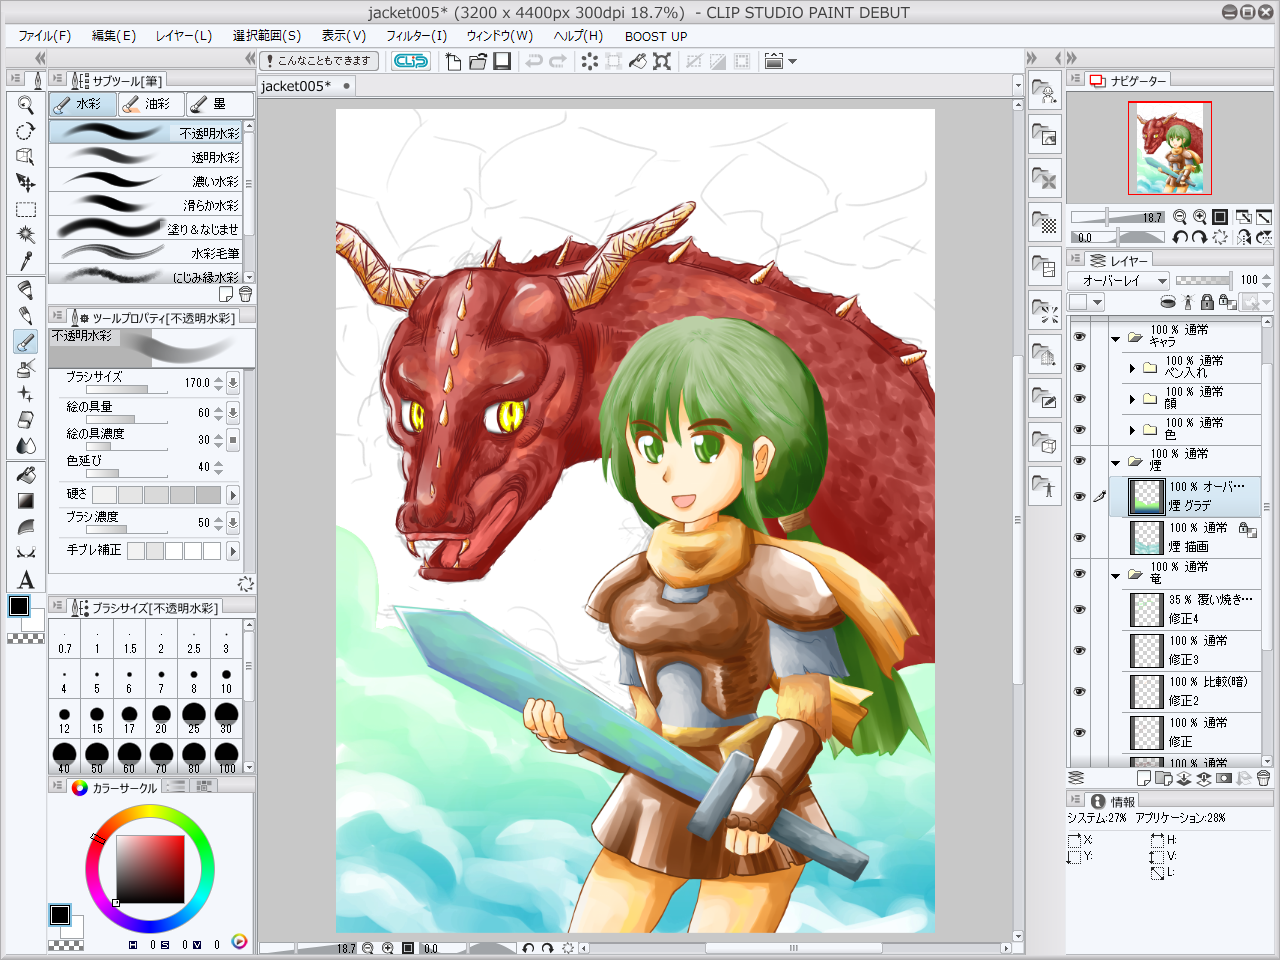The image size is (1280, 960).
Task: Collapse the 煙 layer folder
Action: [x=1116, y=462]
